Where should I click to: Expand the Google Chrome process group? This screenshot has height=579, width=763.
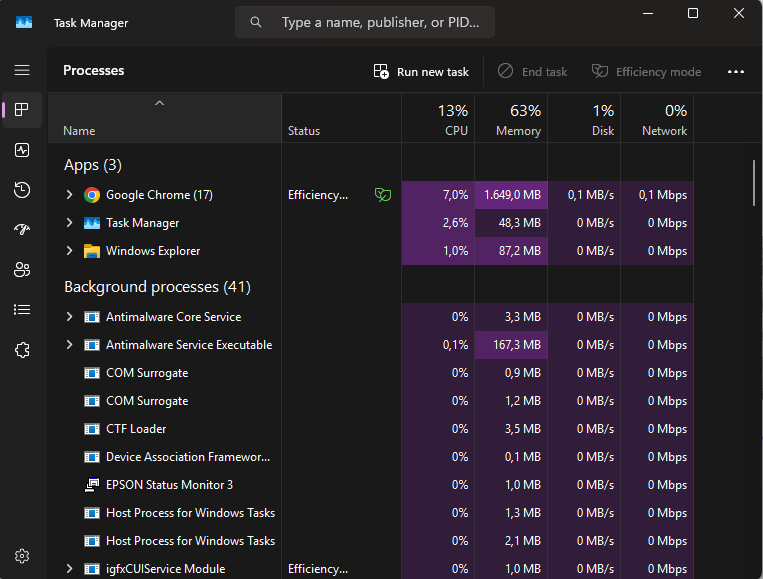pos(69,195)
